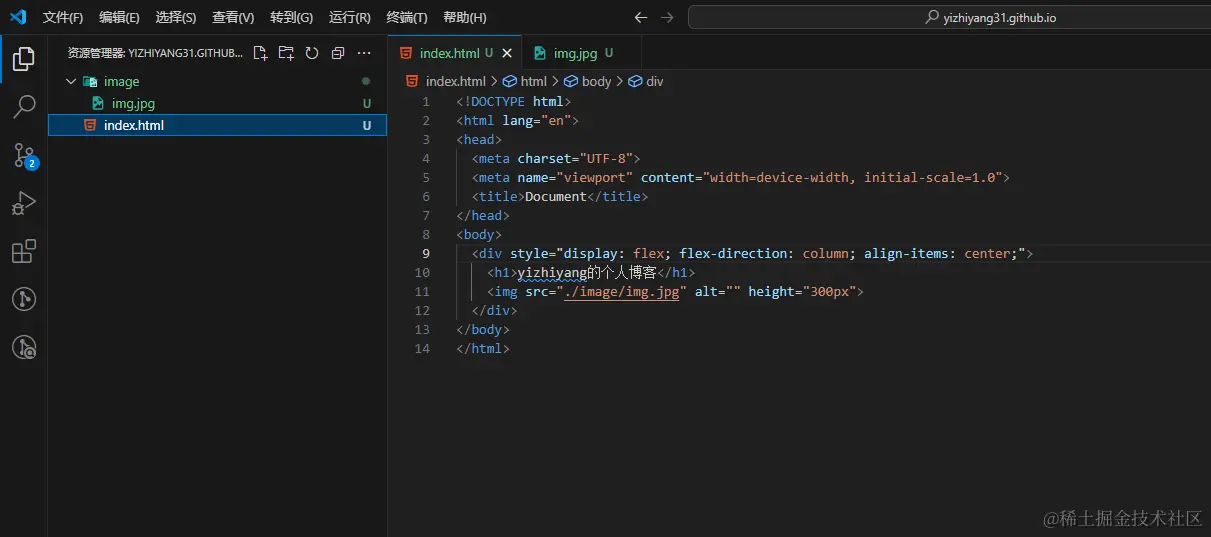Click the U status next to img.jpg in tree
Viewport: 1211px width, 537px height.
click(367, 103)
